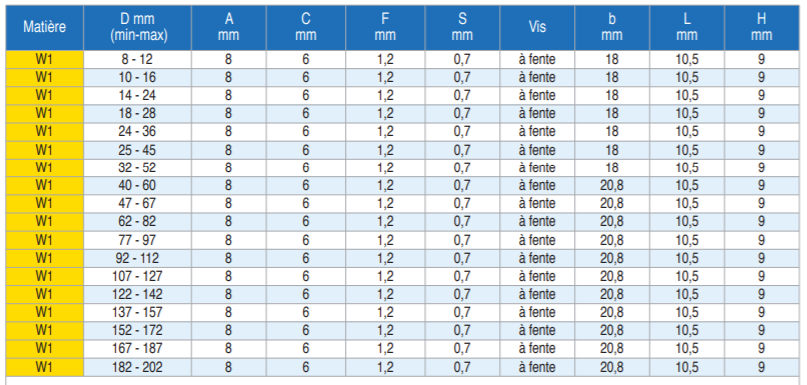The width and height of the screenshot is (807, 385).
Task: Select the 10 - 16 diameter cell
Action: (137, 78)
